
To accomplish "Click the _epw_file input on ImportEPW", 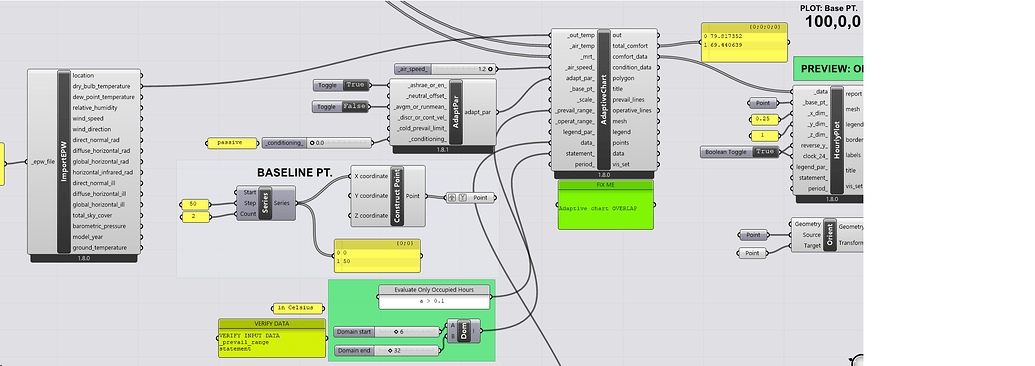I will coord(43,162).
